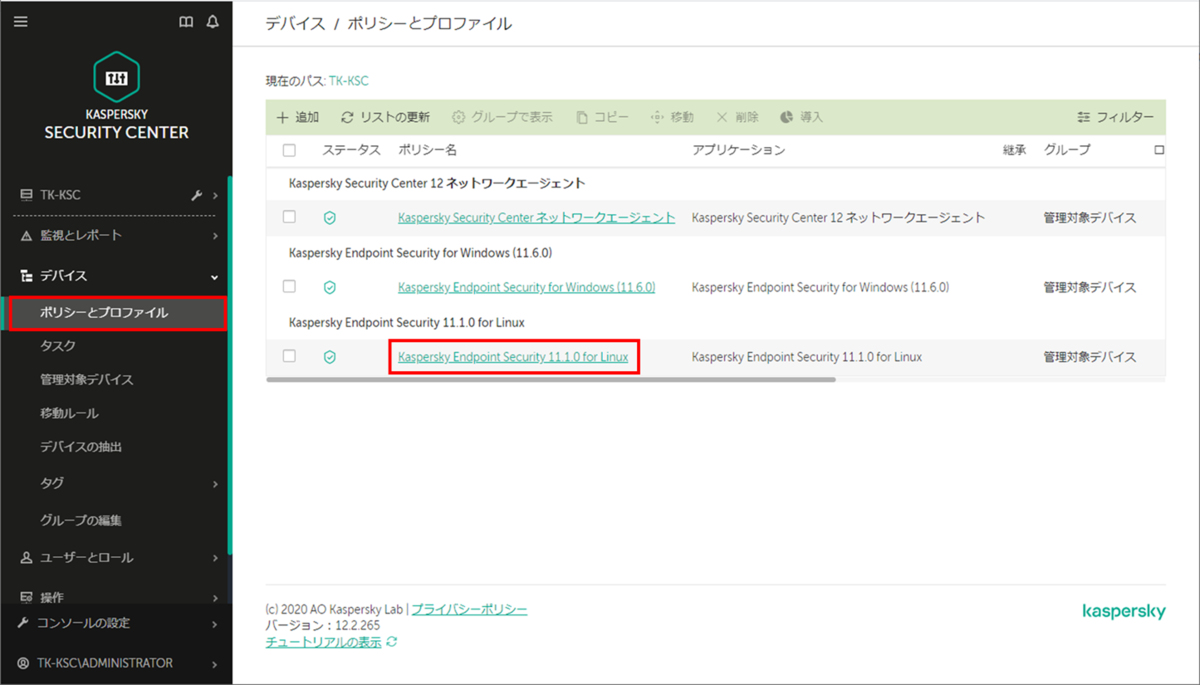Click status shield icon in Network Agent row
This screenshot has height=685, width=1200.
click(330, 218)
